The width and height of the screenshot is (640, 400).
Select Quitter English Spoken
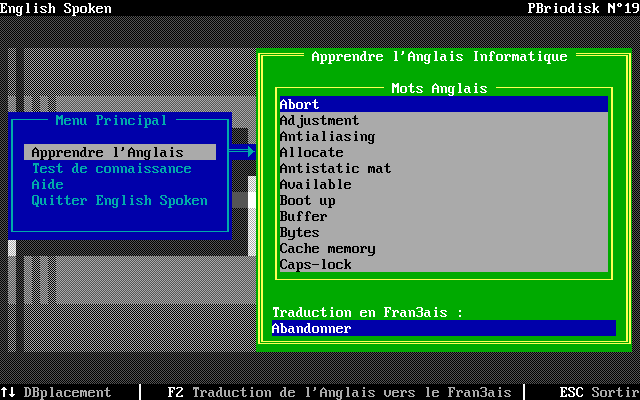click(x=120, y=200)
